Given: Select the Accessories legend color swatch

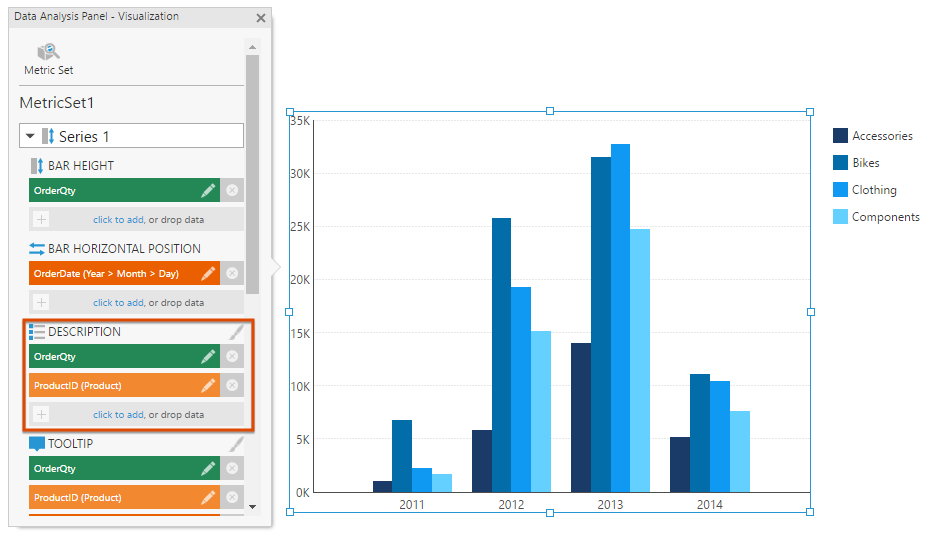Looking at the screenshot, I should click(x=840, y=136).
